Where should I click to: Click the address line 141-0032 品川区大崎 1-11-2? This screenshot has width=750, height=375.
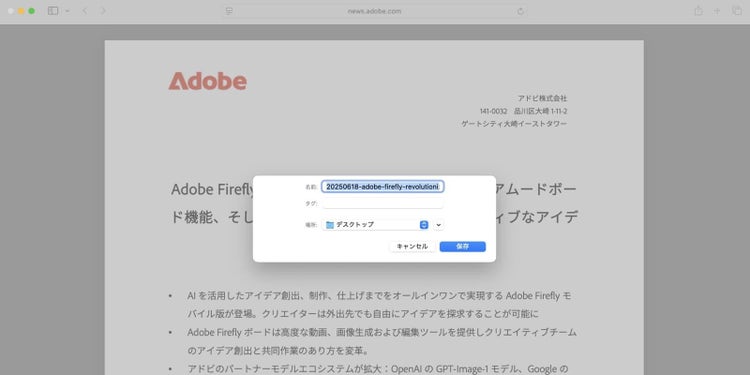[523, 111]
